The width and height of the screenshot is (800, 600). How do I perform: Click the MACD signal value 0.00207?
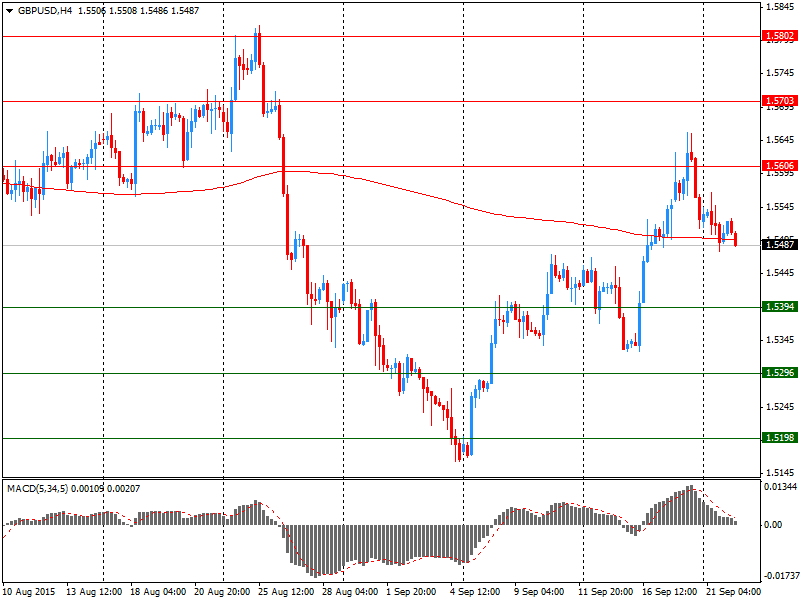[123, 489]
